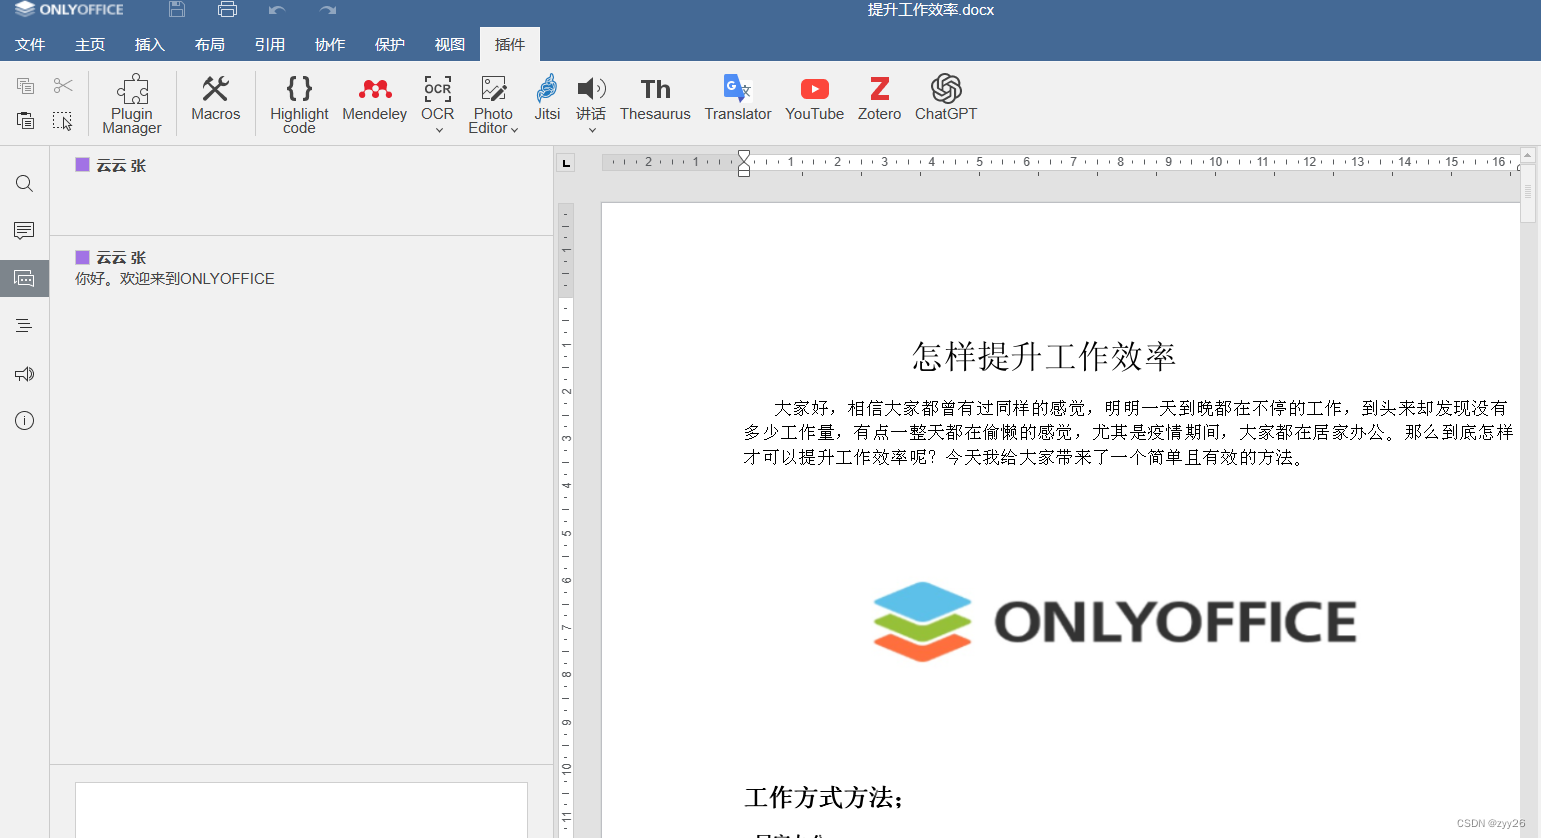Click the ONLYOFFICE logo image in document
The image size is (1541, 838).
[1114, 621]
